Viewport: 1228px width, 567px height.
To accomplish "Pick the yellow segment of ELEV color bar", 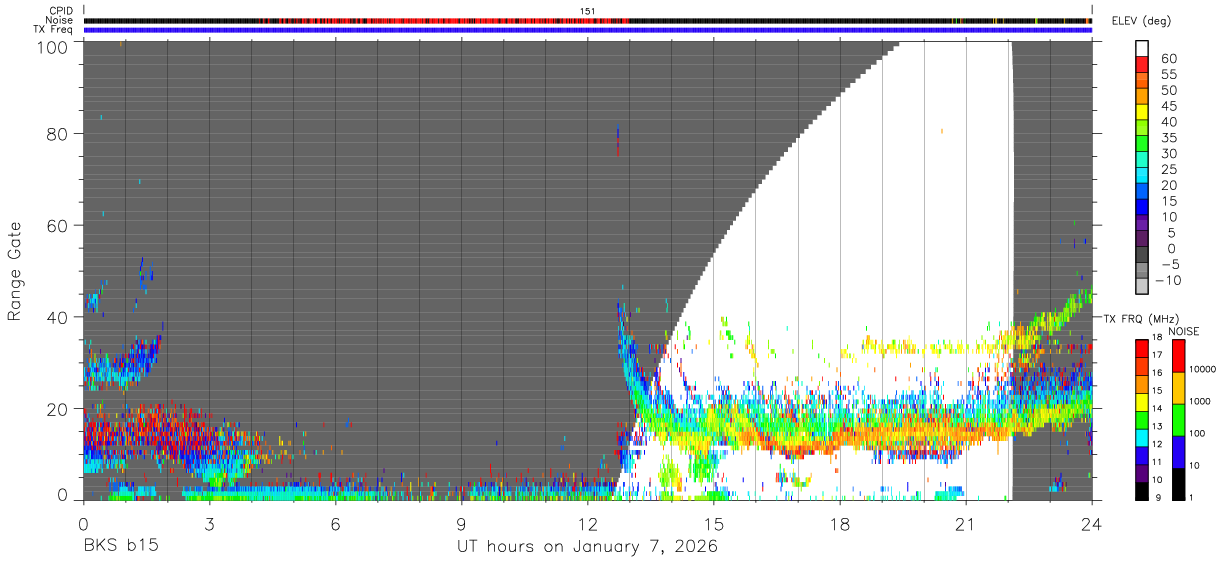I will [1142, 113].
